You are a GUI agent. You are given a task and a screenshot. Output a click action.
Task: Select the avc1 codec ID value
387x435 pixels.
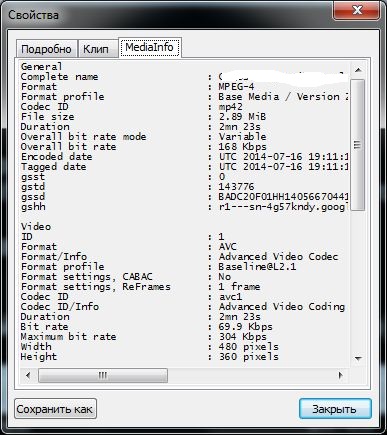[x=230, y=297]
